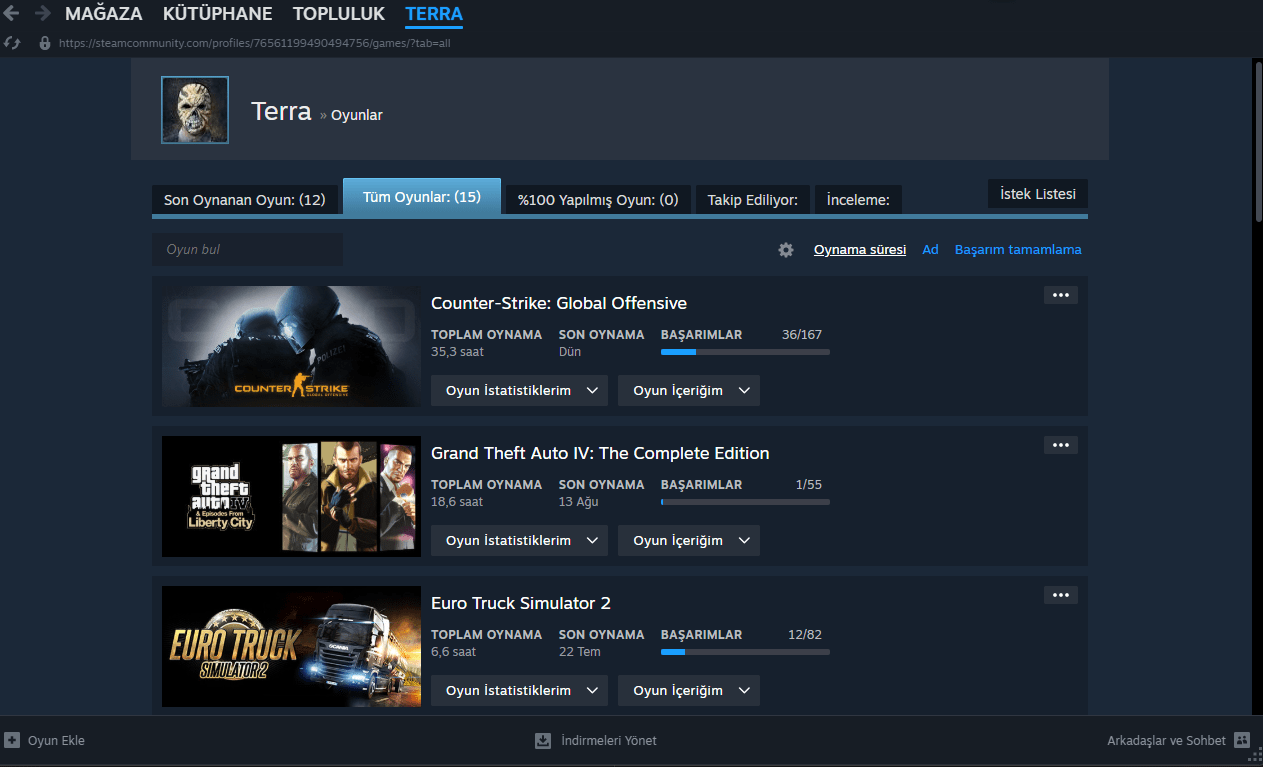Screen dimensions: 1263x767
Task: Go forward with the forward arrow
Action: (x=43, y=14)
